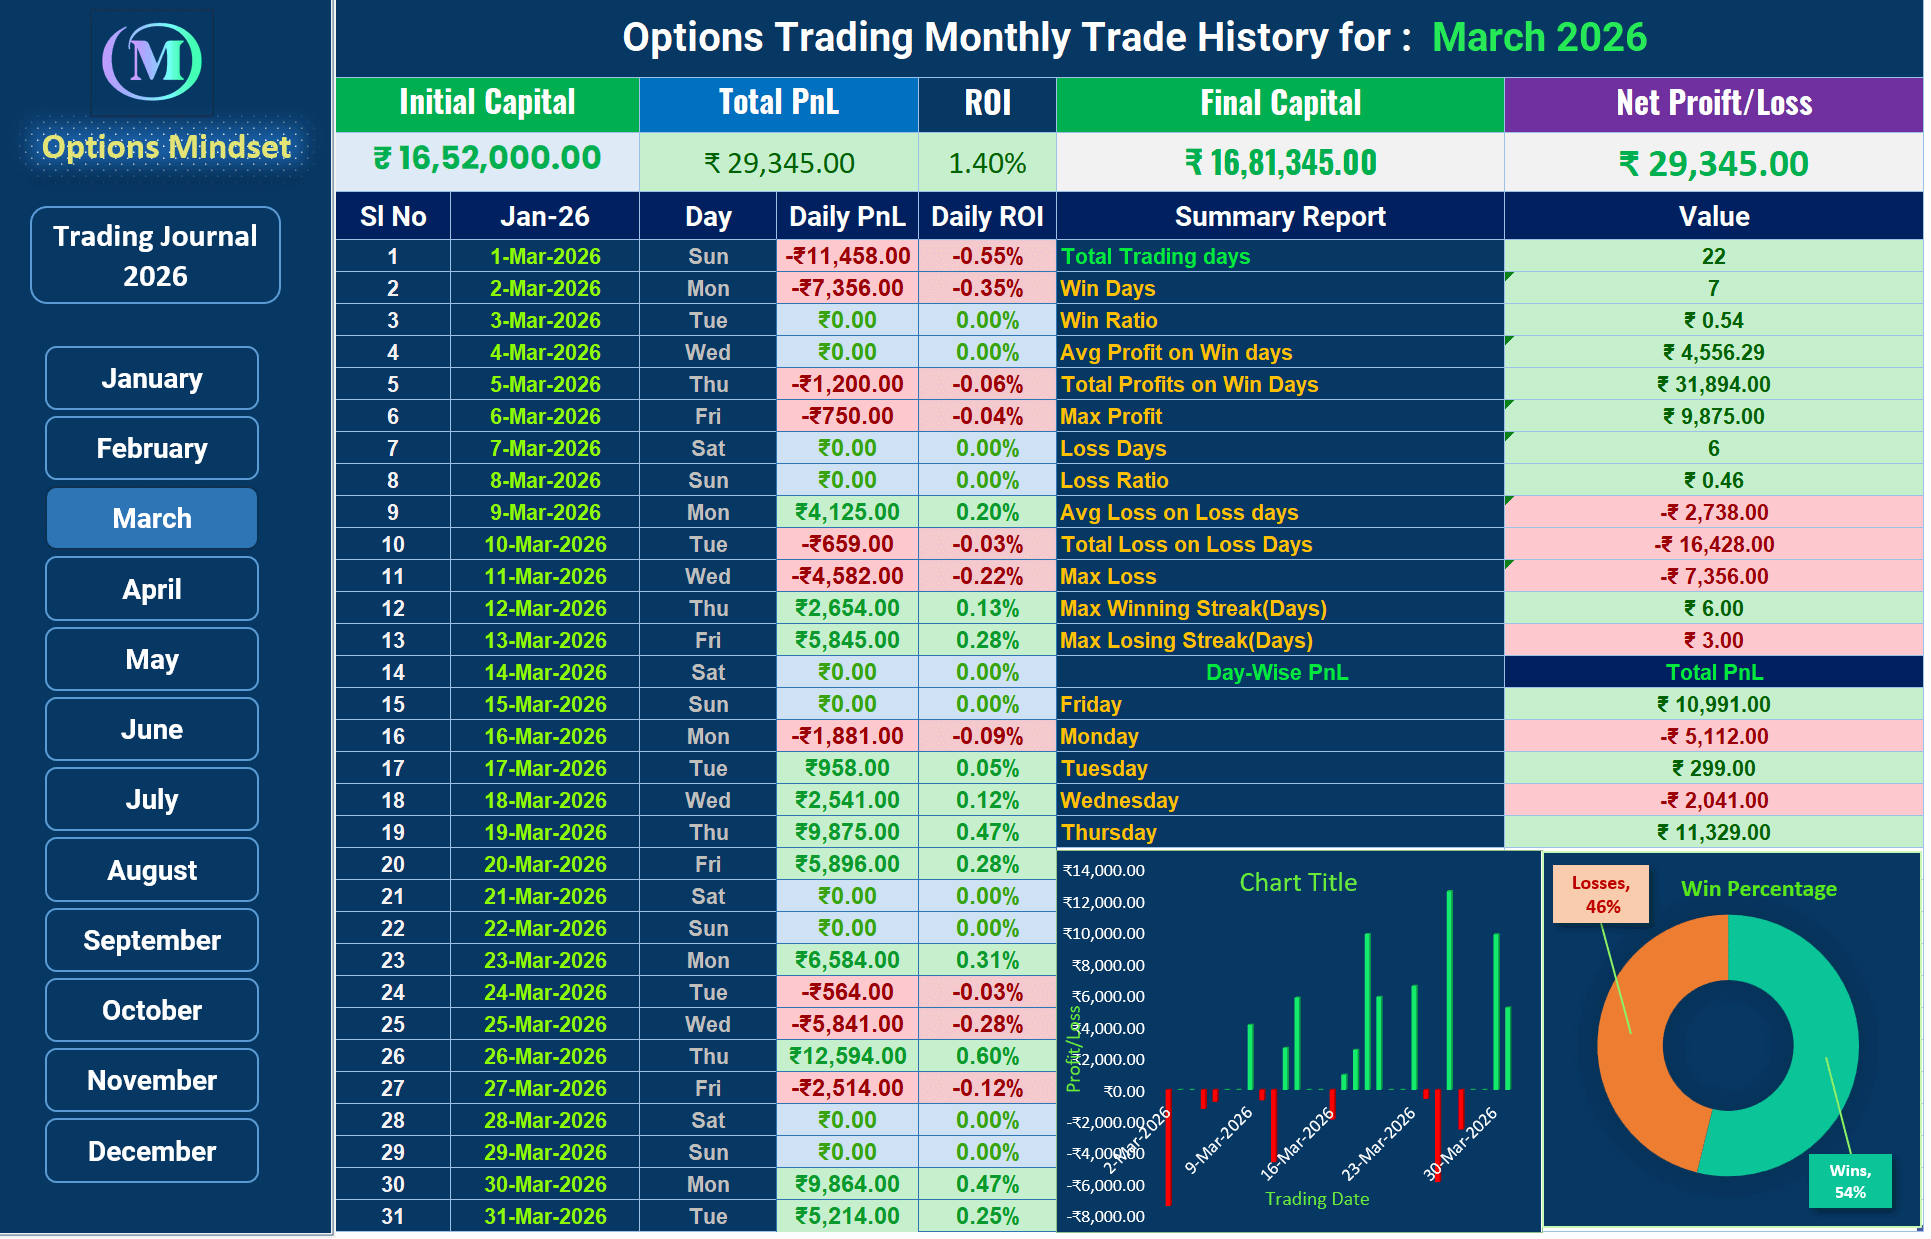Switch to the February sheet
This screenshot has height=1239, width=1931.
[x=151, y=448]
